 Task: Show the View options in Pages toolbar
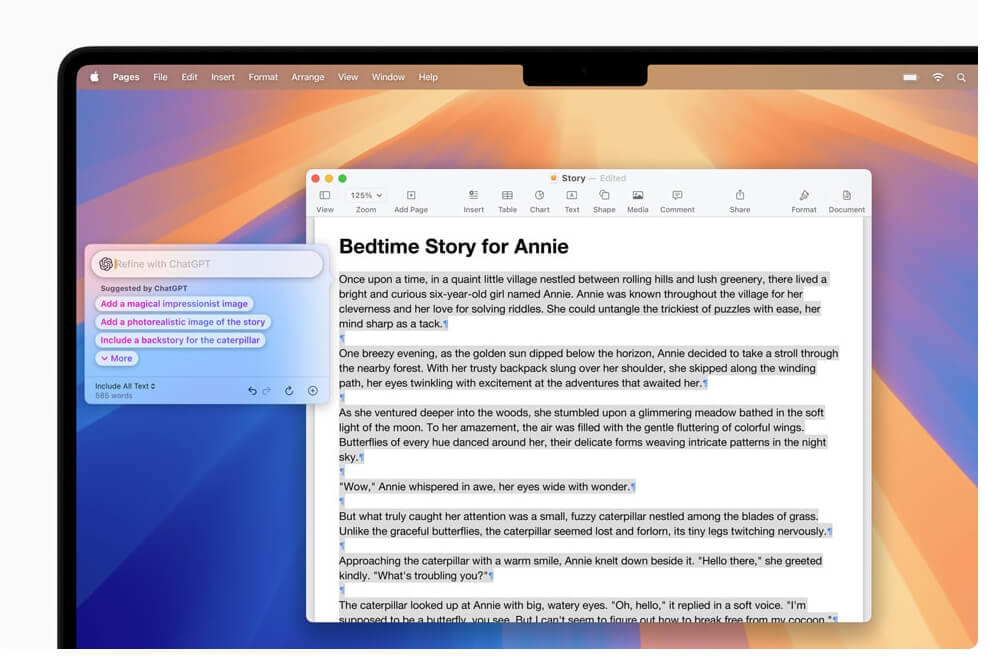click(x=324, y=197)
